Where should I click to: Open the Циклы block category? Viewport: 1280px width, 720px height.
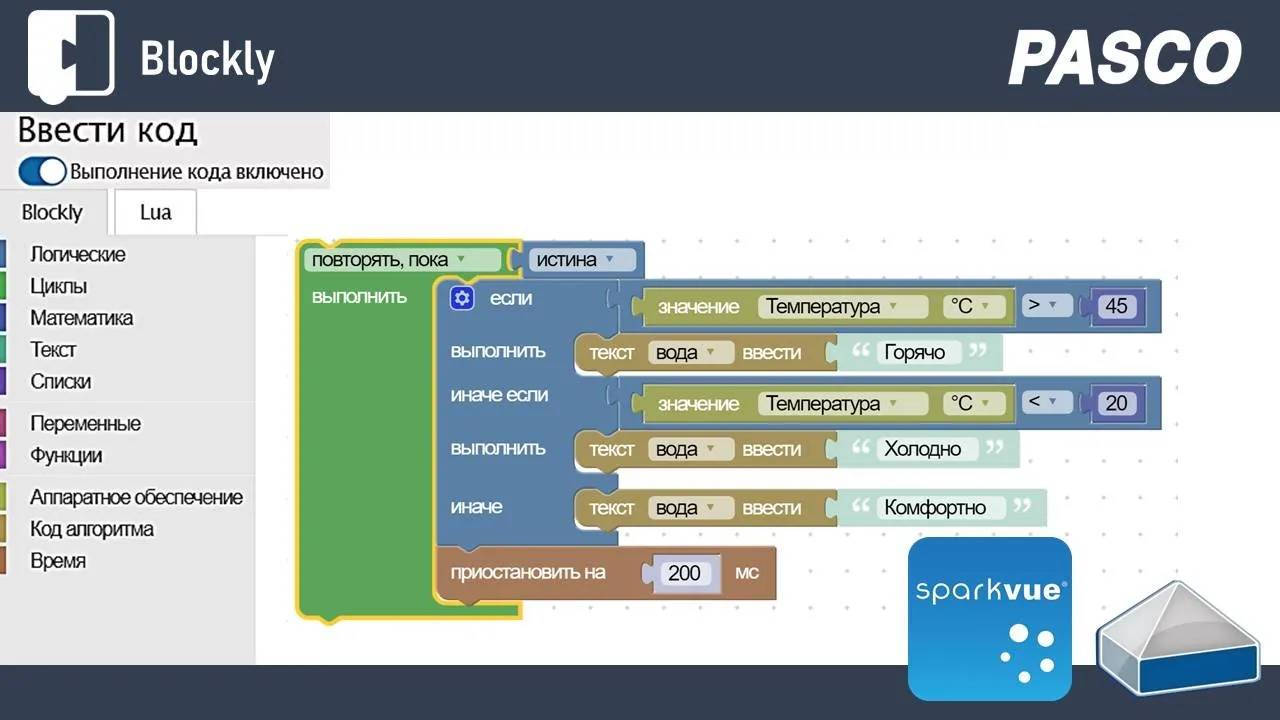coord(58,286)
